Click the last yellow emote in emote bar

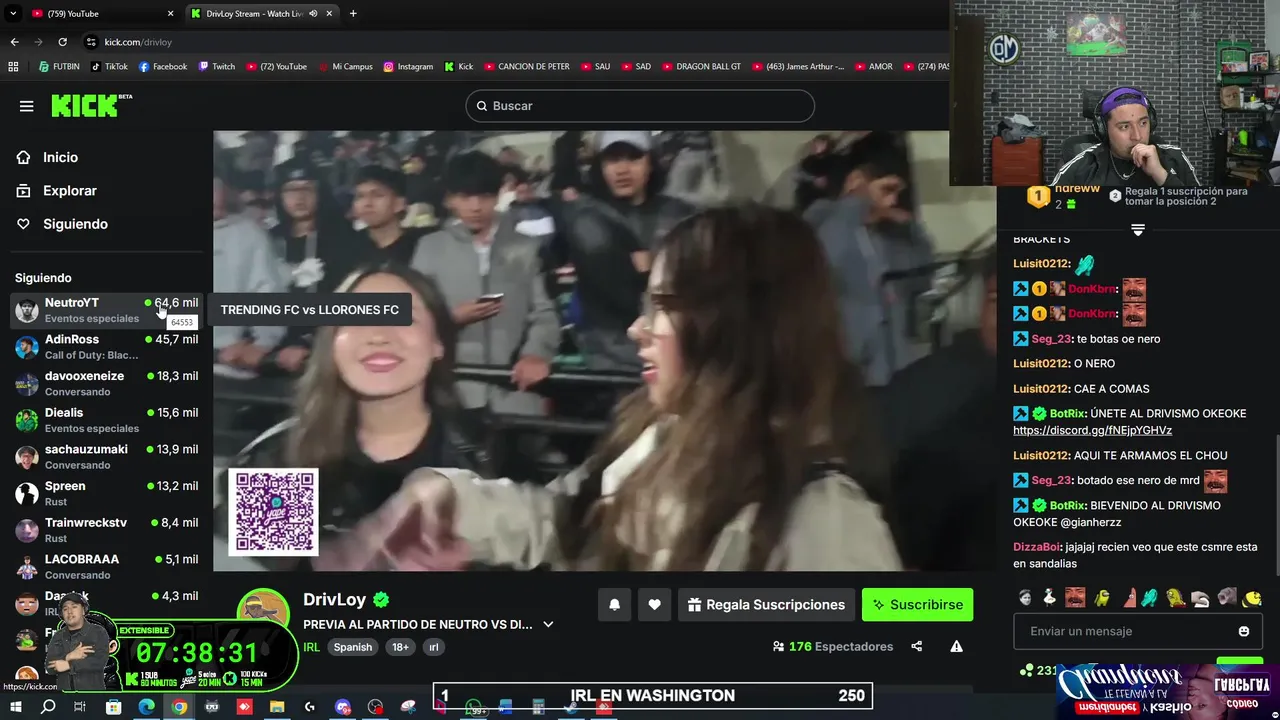click(1252, 598)
